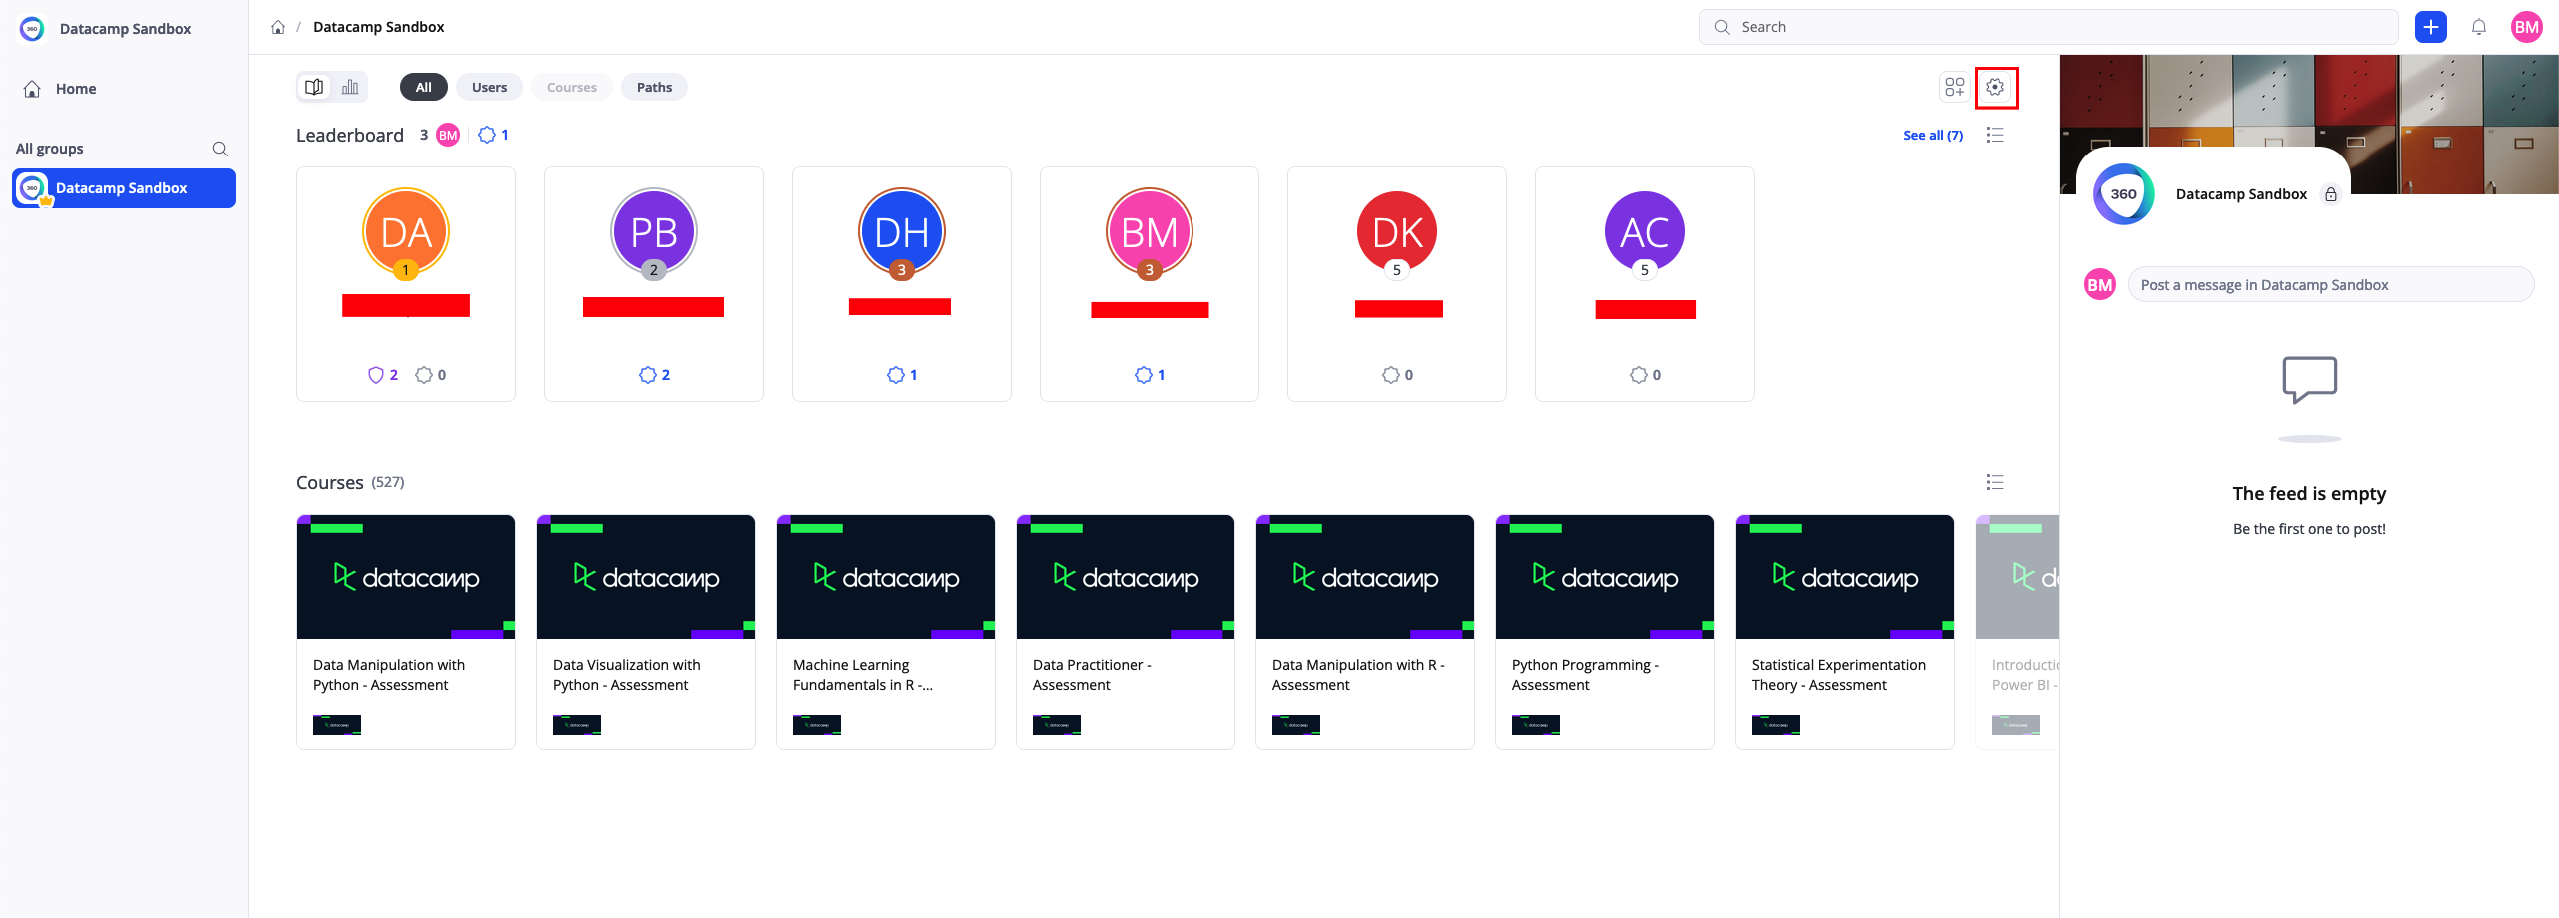Switch to the book catalog view
Viewport: 2559px width, 918px height.
click(x=314, y=87)
